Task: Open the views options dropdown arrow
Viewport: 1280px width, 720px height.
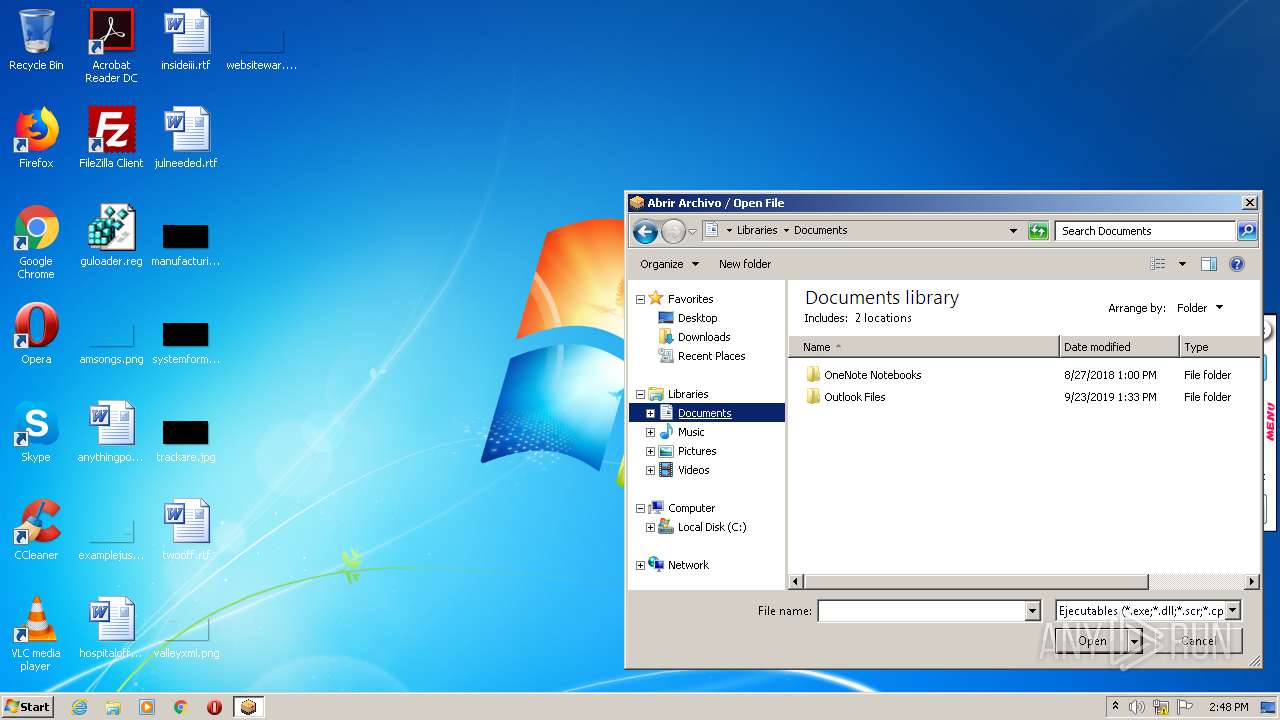Action: (x=1182, y=264)
